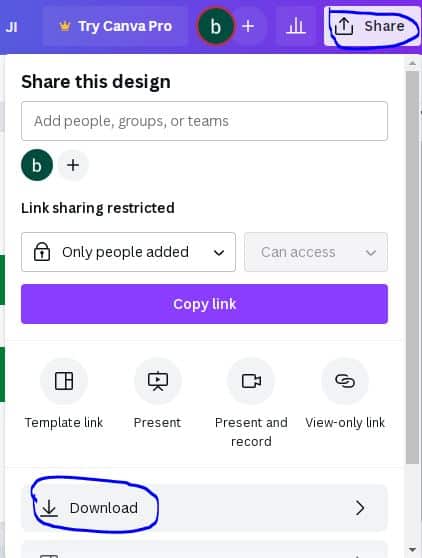Select the View-only link icon
422x558 pixels.
click(345, 381)
